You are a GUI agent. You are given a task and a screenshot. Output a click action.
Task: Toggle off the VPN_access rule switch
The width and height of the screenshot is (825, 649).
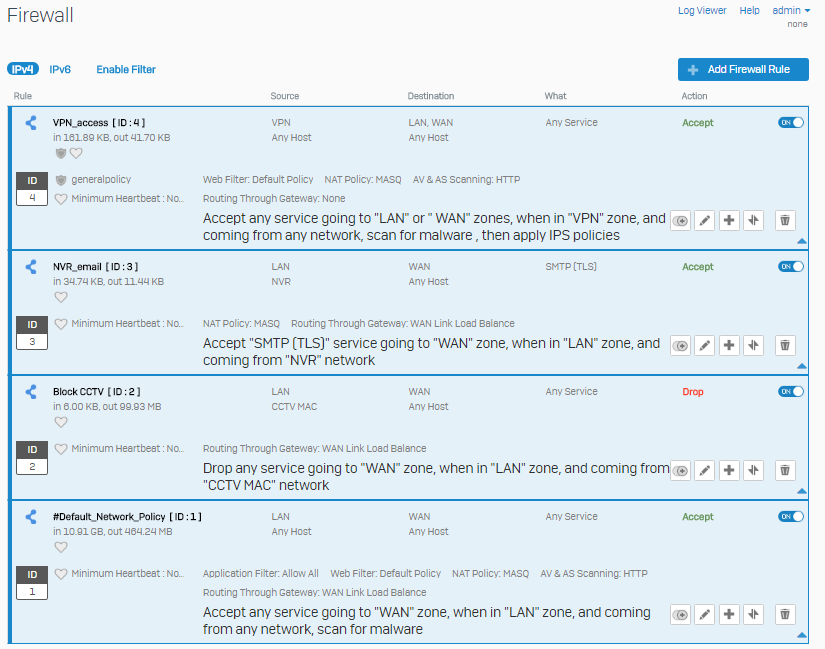tap(791, 123)
